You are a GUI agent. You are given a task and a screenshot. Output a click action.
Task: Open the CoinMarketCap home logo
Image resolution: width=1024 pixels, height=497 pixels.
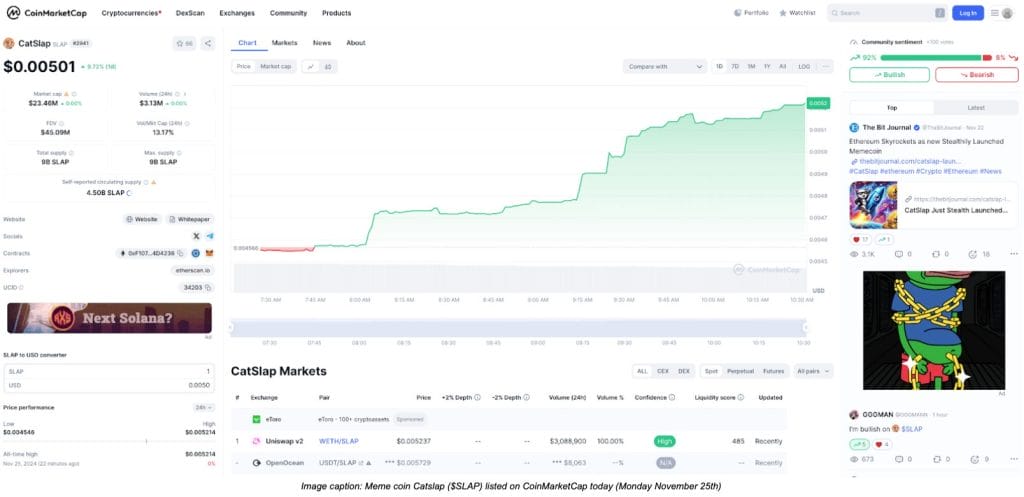(x=46, y=12)
